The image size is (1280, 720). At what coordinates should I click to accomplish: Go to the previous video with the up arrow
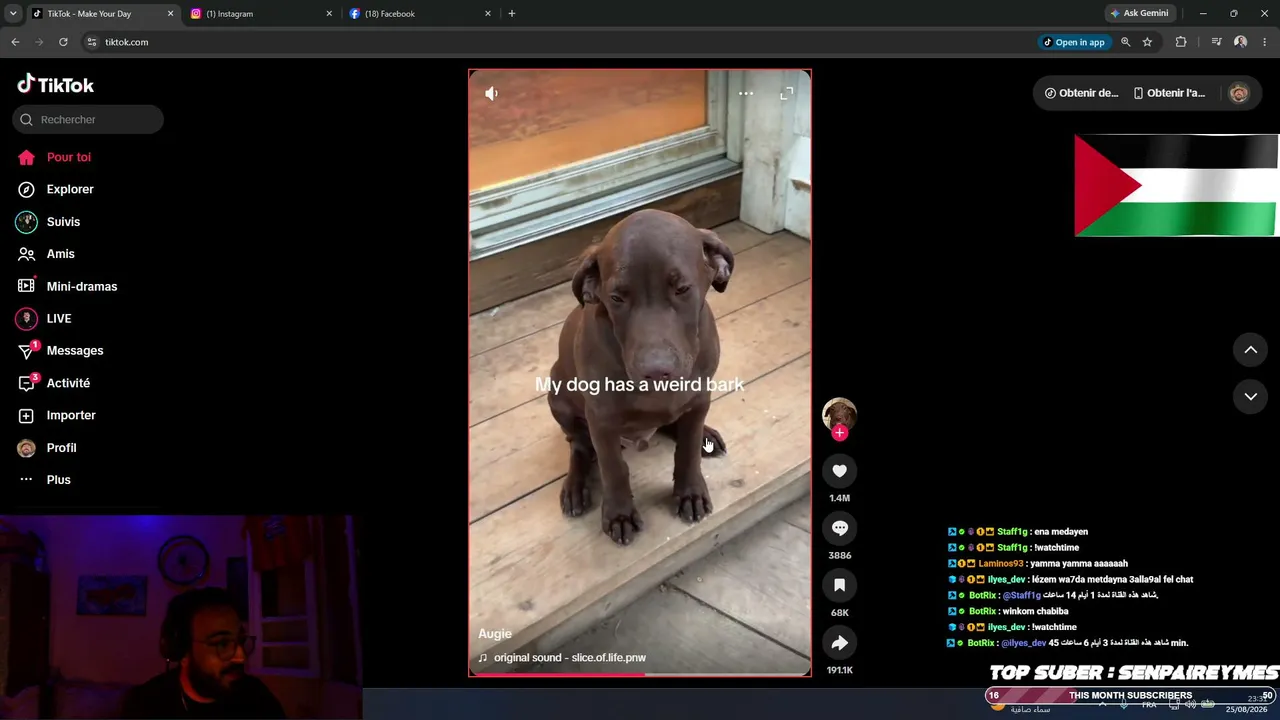coord(1250,350)
